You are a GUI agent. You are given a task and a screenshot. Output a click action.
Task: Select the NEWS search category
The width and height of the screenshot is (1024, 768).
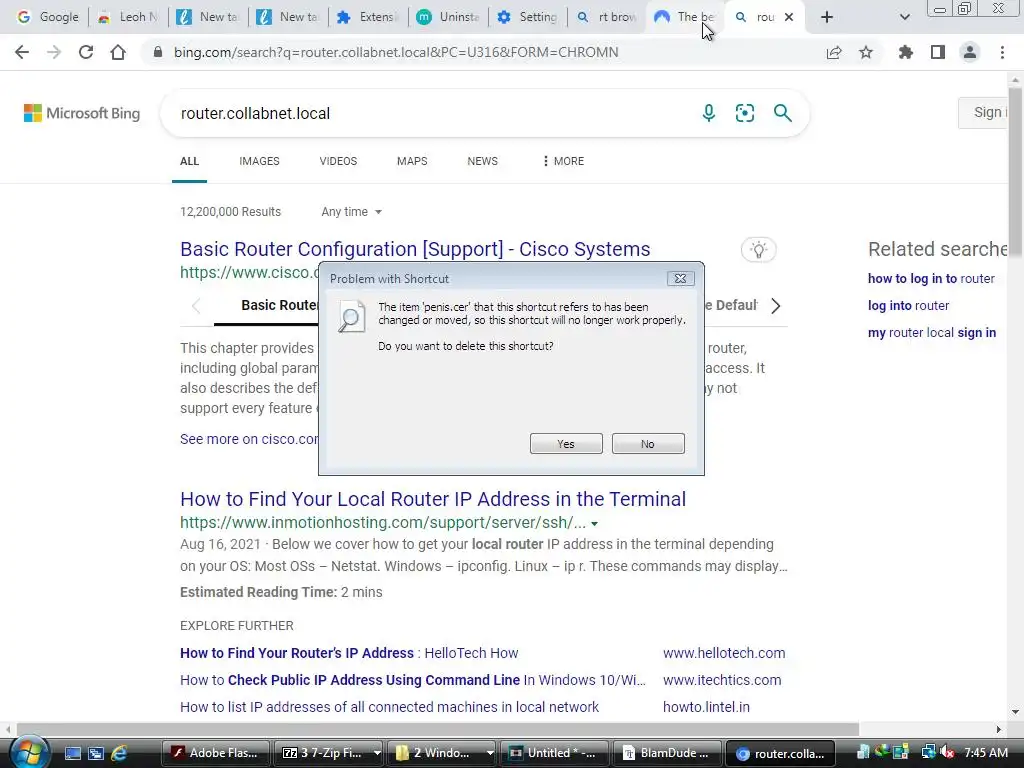coord(483,161)
